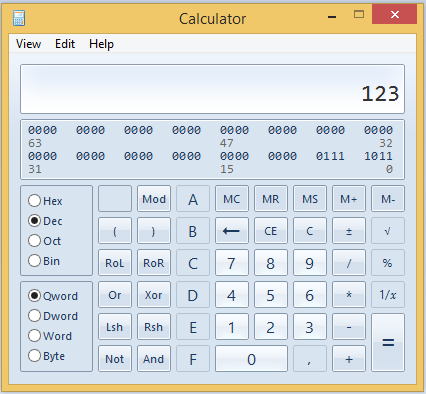Click the And bitwise button
This screenshot has width=426, height=394.
coord(154,359)
